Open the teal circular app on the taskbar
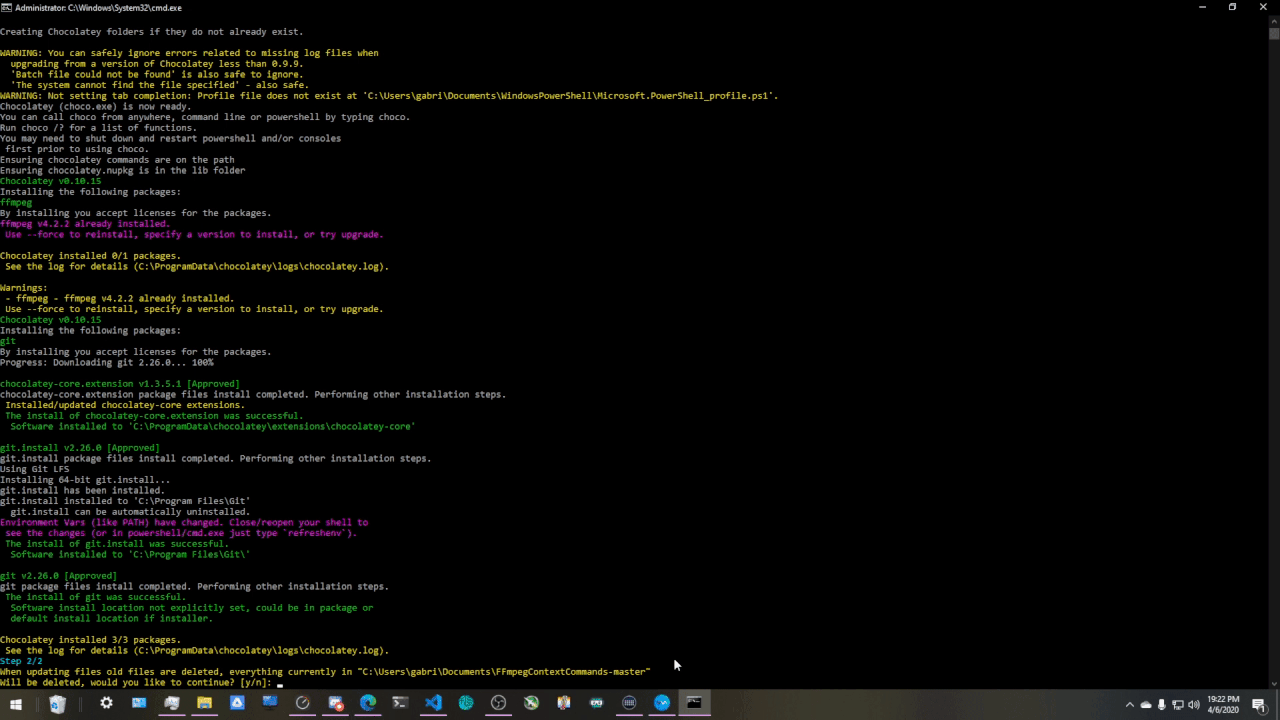The width and height of the screenshot is (1280, 720). click(466, 703)
